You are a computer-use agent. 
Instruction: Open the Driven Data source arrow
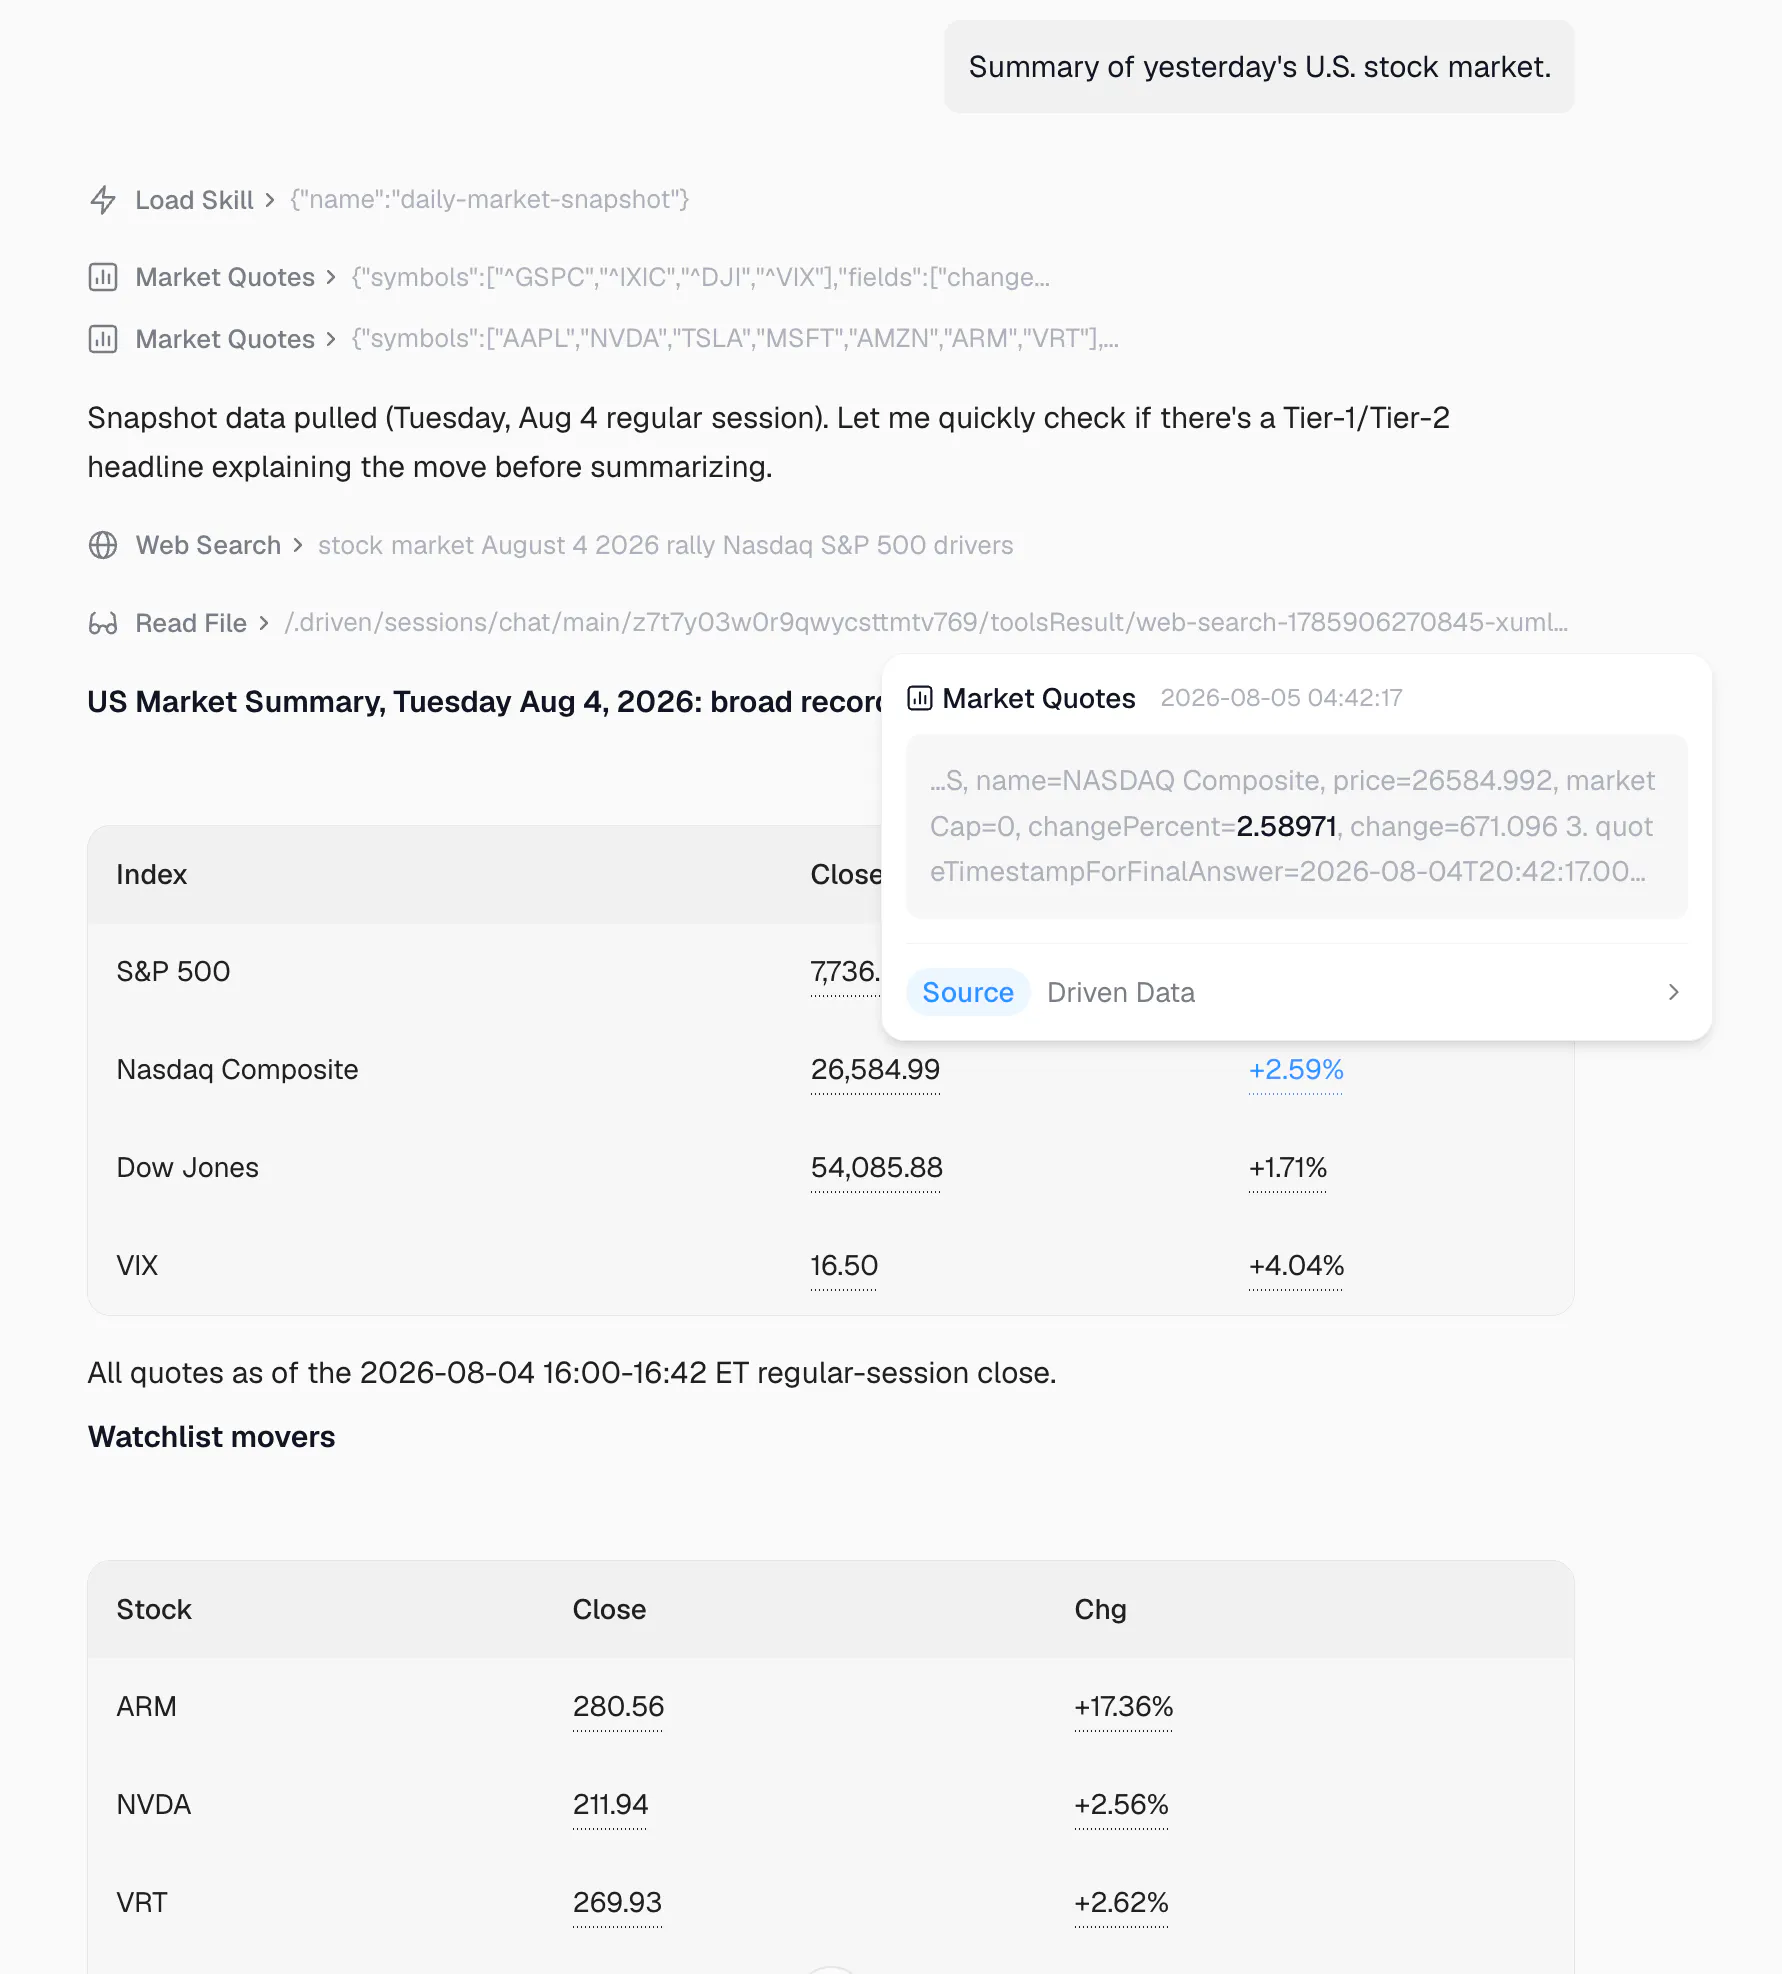(1673, 992)
